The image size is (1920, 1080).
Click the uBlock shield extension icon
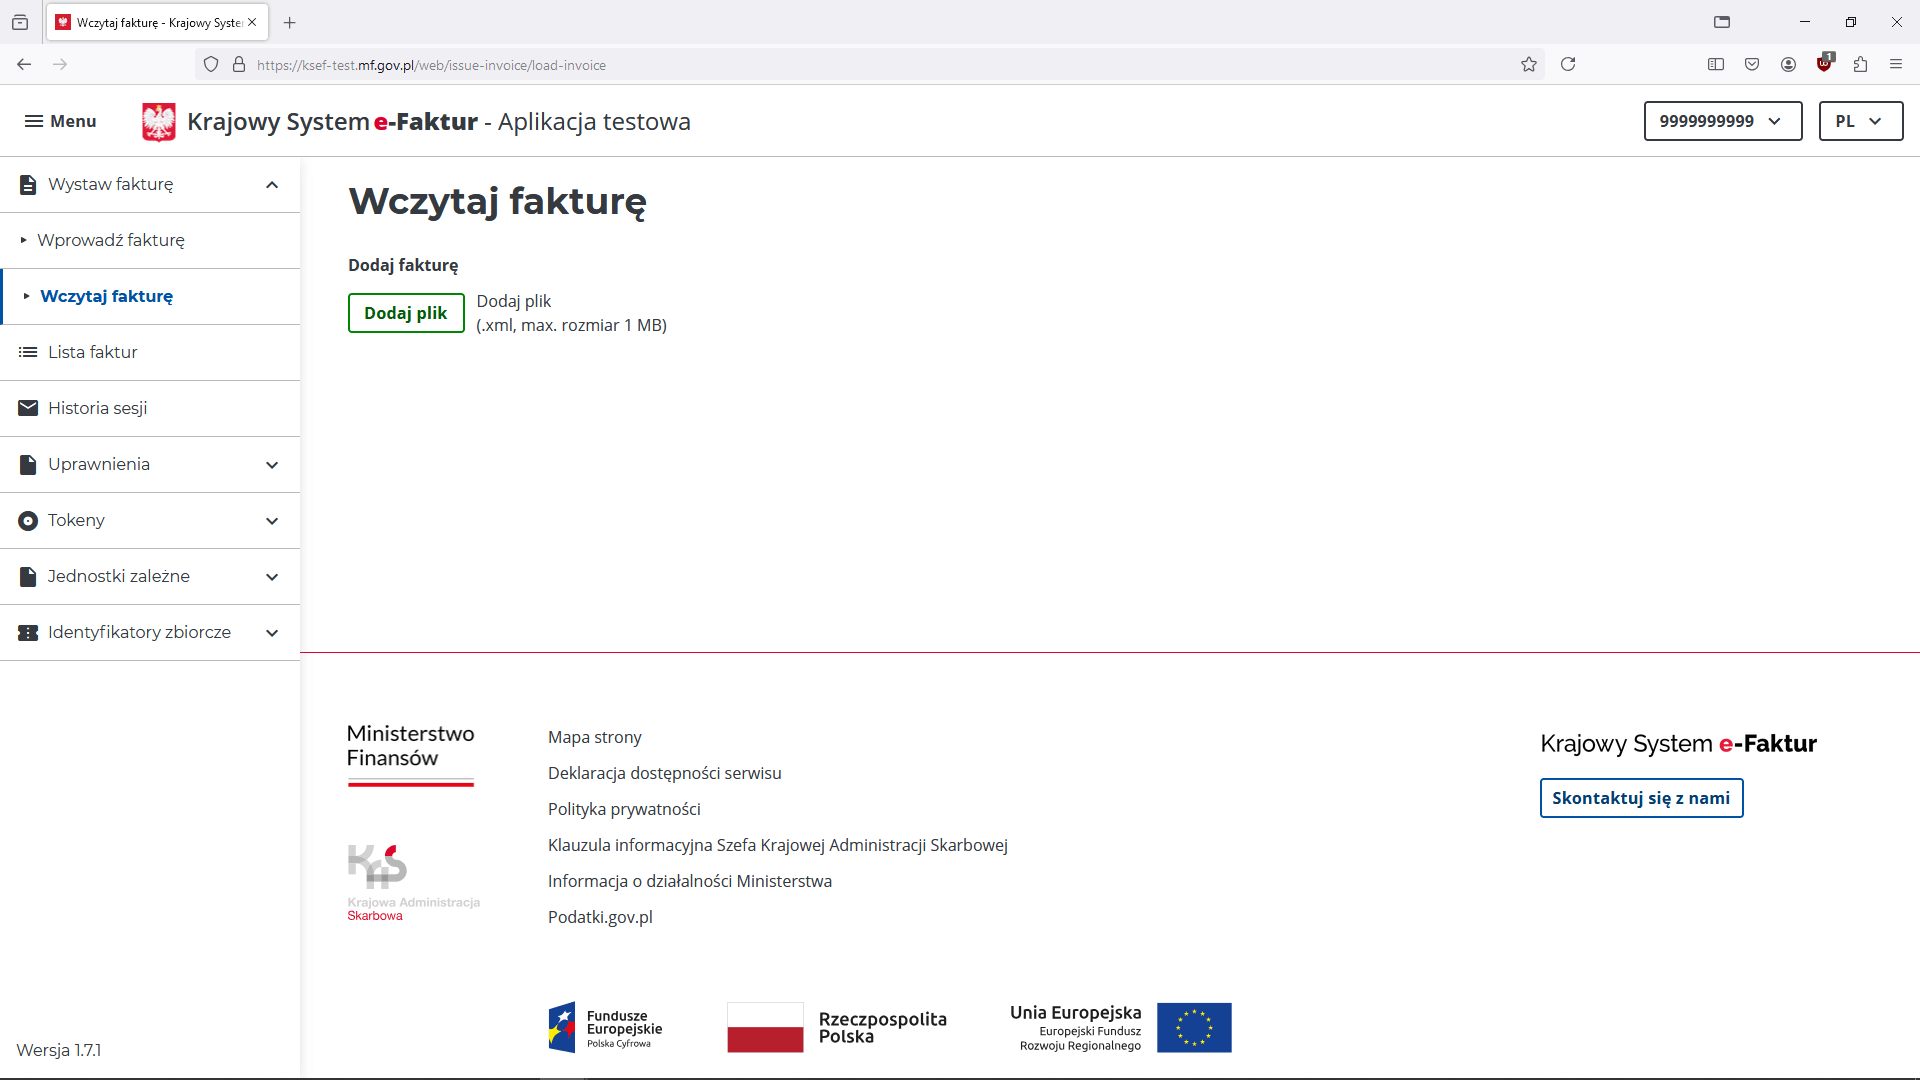[1825, 64]
